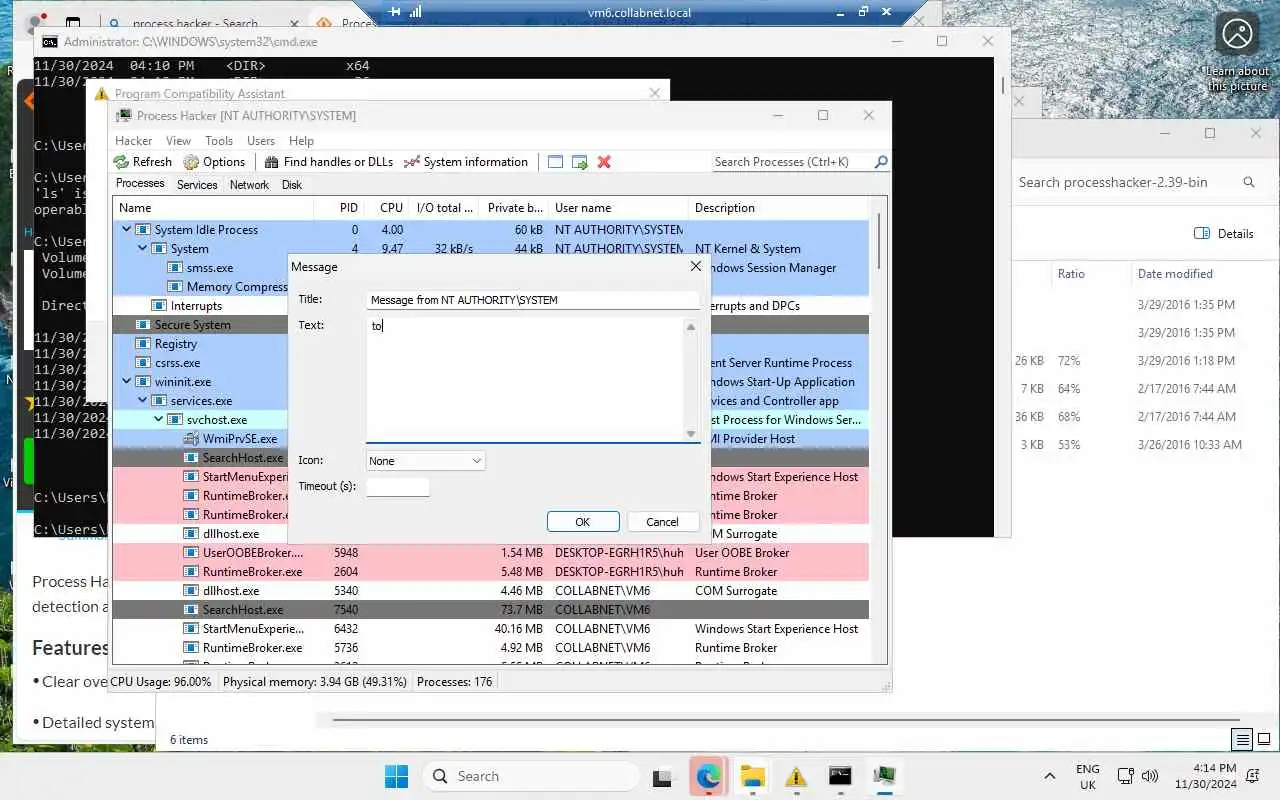Close the Message dialog with its X
Image resolution: width=1280 pixels, height=800 pixels.
pyautogui.click(x=696, y=267)
